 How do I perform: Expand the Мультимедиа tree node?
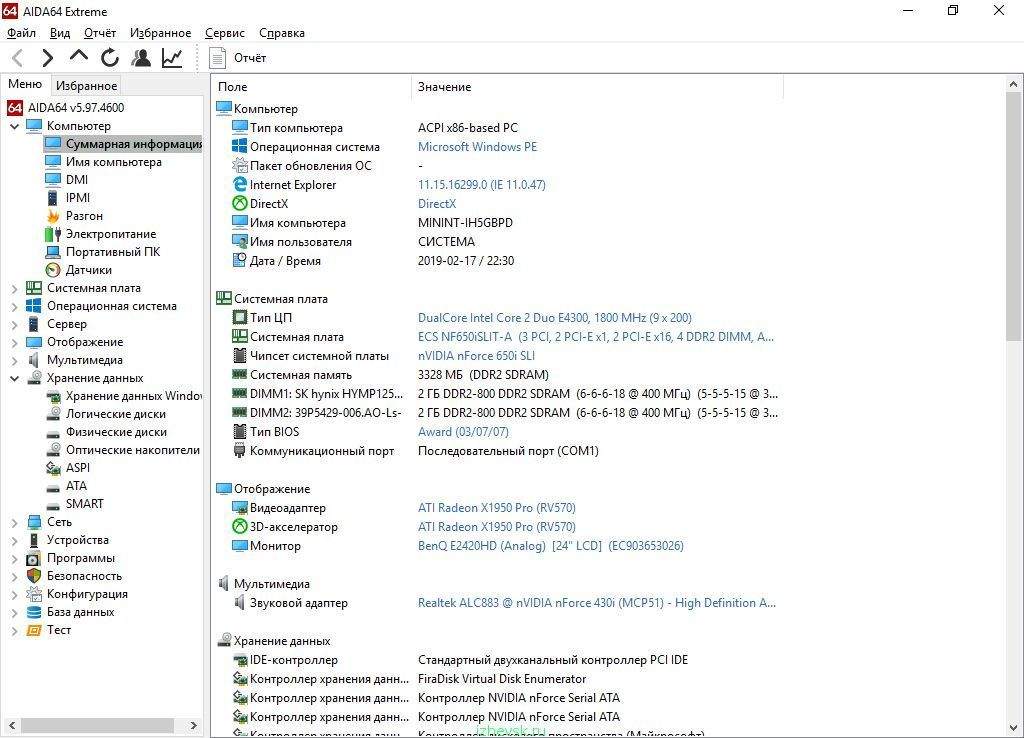[x=14, y=360]
